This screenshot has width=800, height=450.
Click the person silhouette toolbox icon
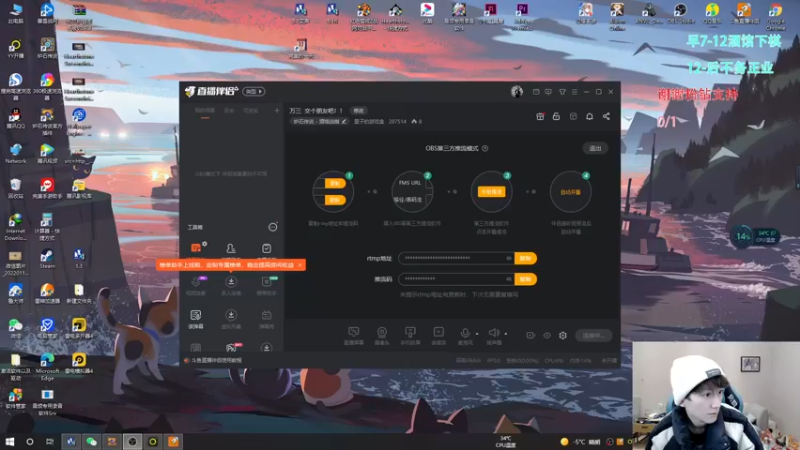pos(231,248)
